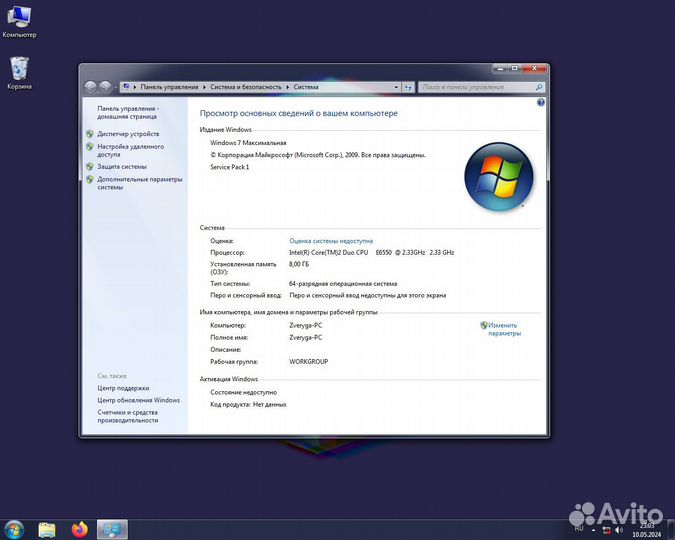The height and width of the screenshot is (540, 675).
Task: Close the System window
Action: (x=534, y=68)
